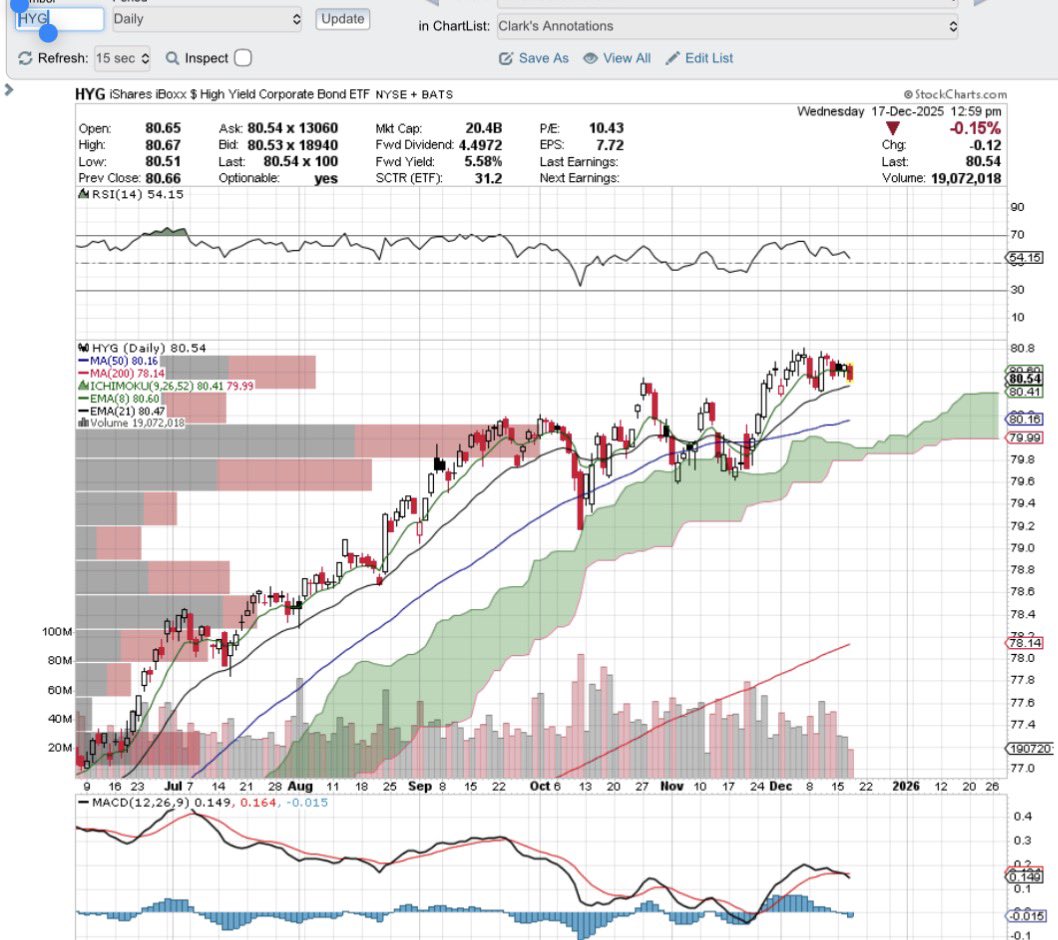The image size is (1058, 940).
Task: Click the Mkt Cap 20.4B value
Action: (x=483, y=128)
